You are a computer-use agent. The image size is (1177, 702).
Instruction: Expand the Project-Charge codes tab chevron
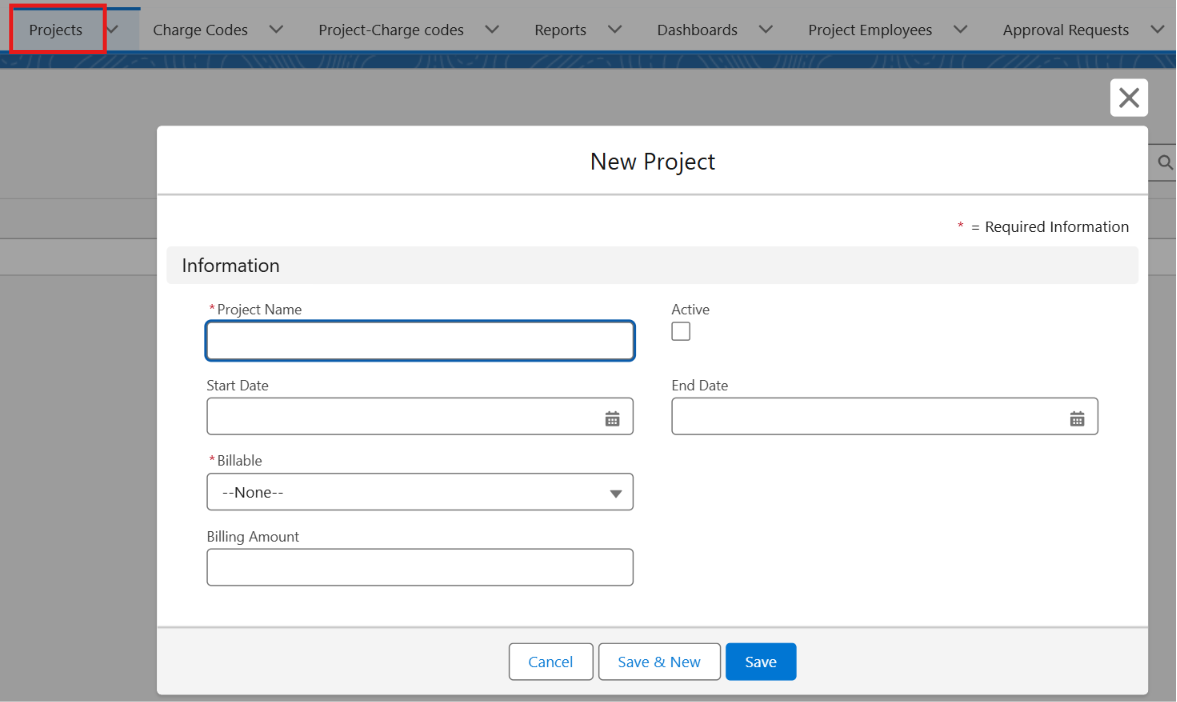click(x=492, y=29)
